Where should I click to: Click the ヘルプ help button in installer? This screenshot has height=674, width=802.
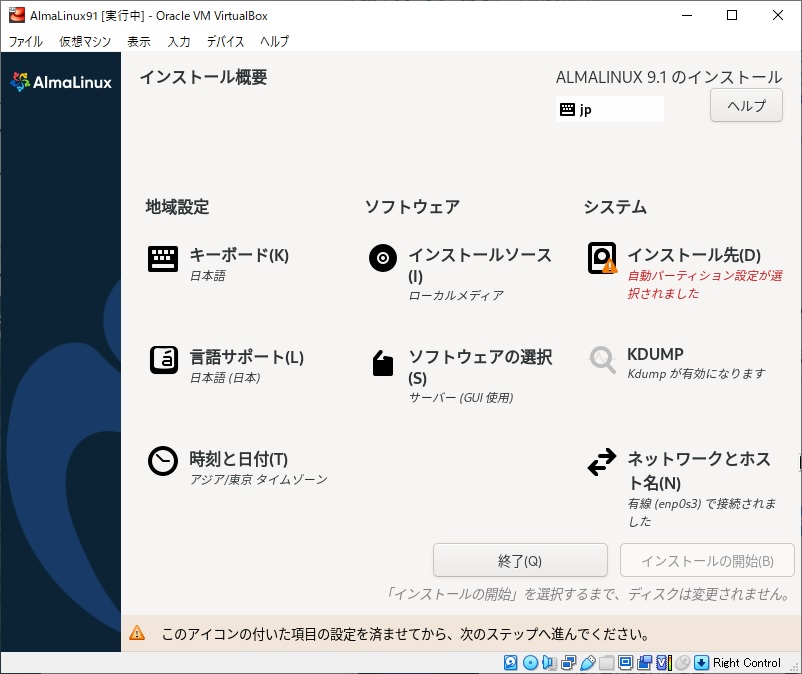[x=746, y=105]
